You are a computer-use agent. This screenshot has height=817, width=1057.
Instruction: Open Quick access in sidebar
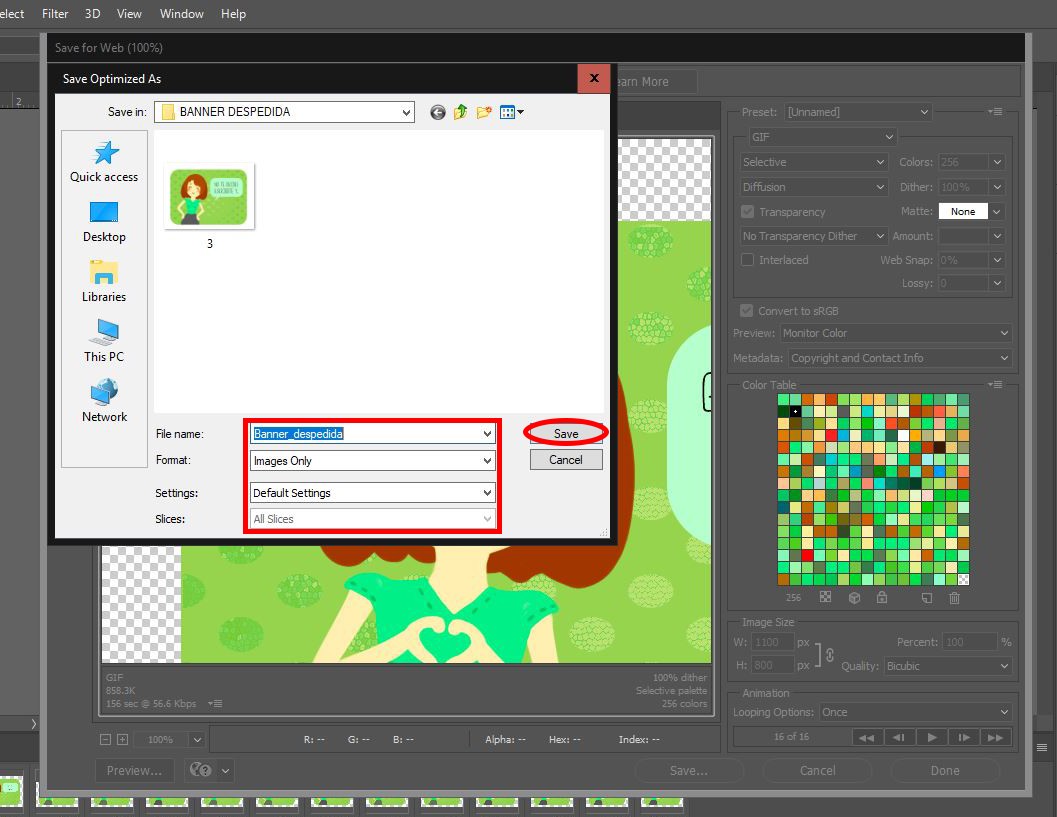tap(104, 162)
